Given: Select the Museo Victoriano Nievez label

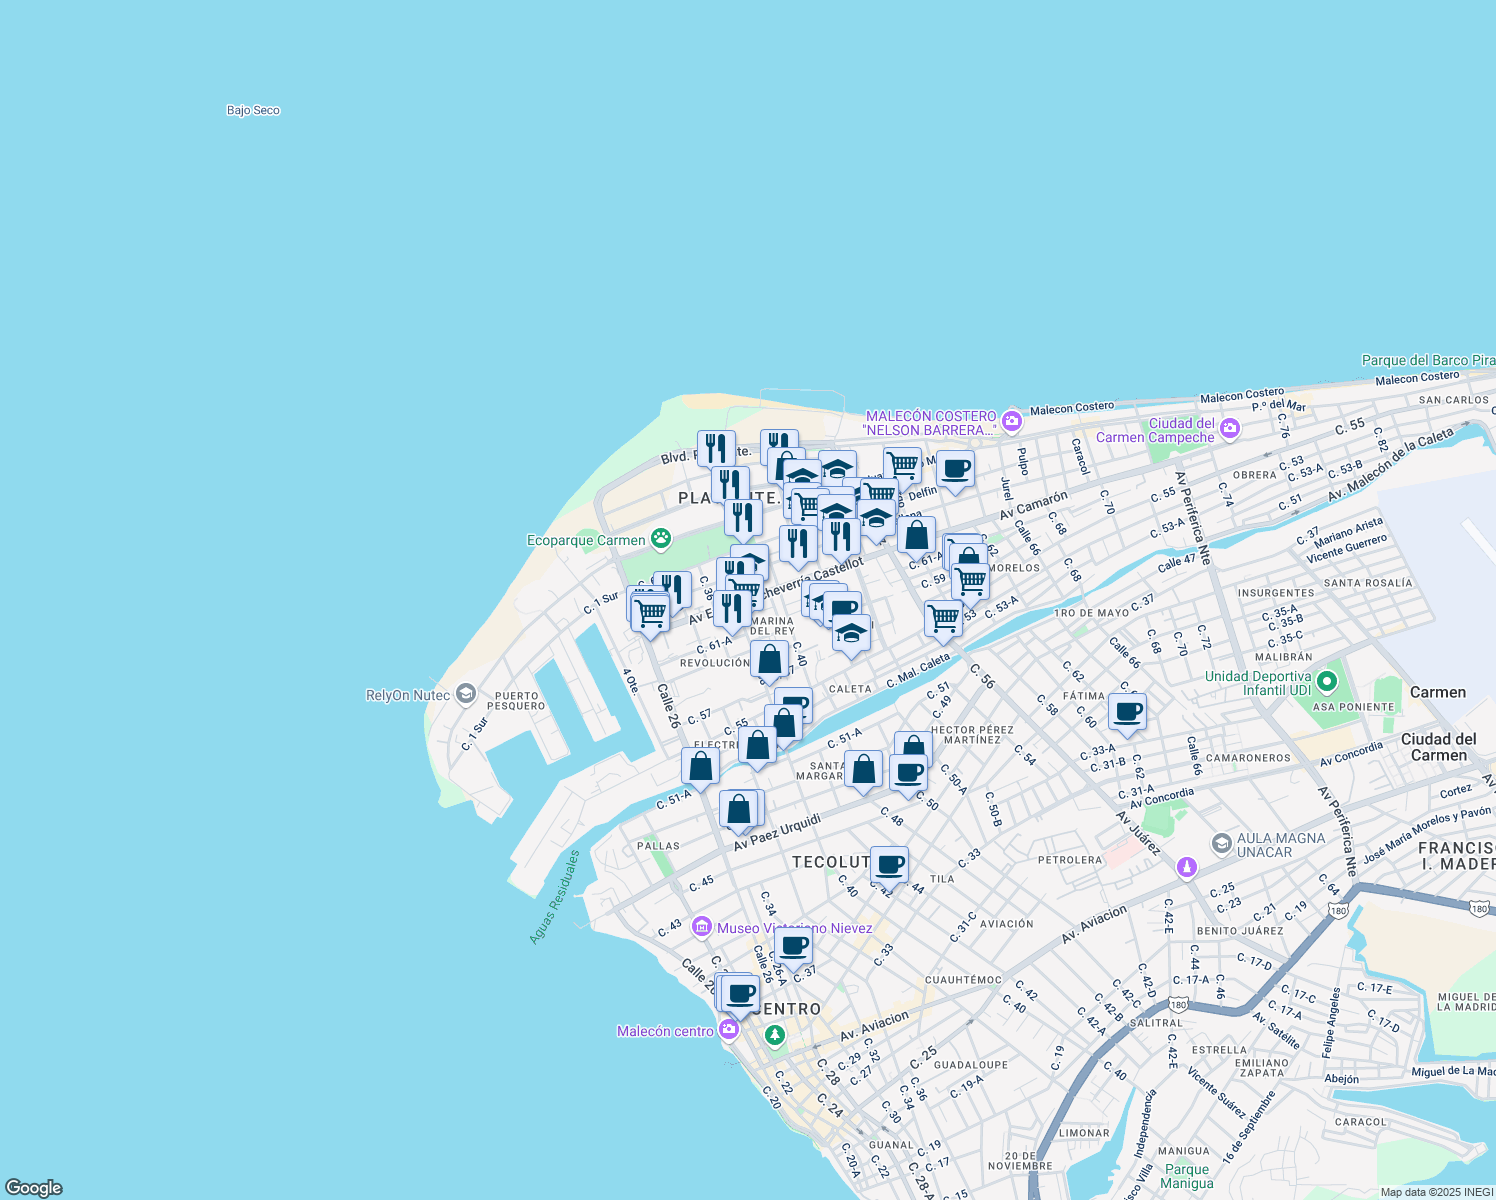Looking at the screenshot, I should 794,928.
